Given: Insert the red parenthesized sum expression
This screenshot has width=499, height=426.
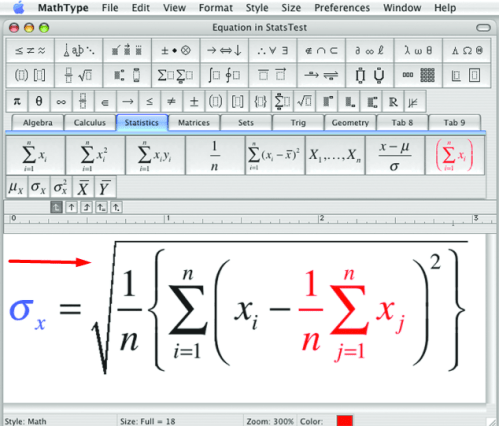Looking at the screenshot, I should (x=455, y=155).
